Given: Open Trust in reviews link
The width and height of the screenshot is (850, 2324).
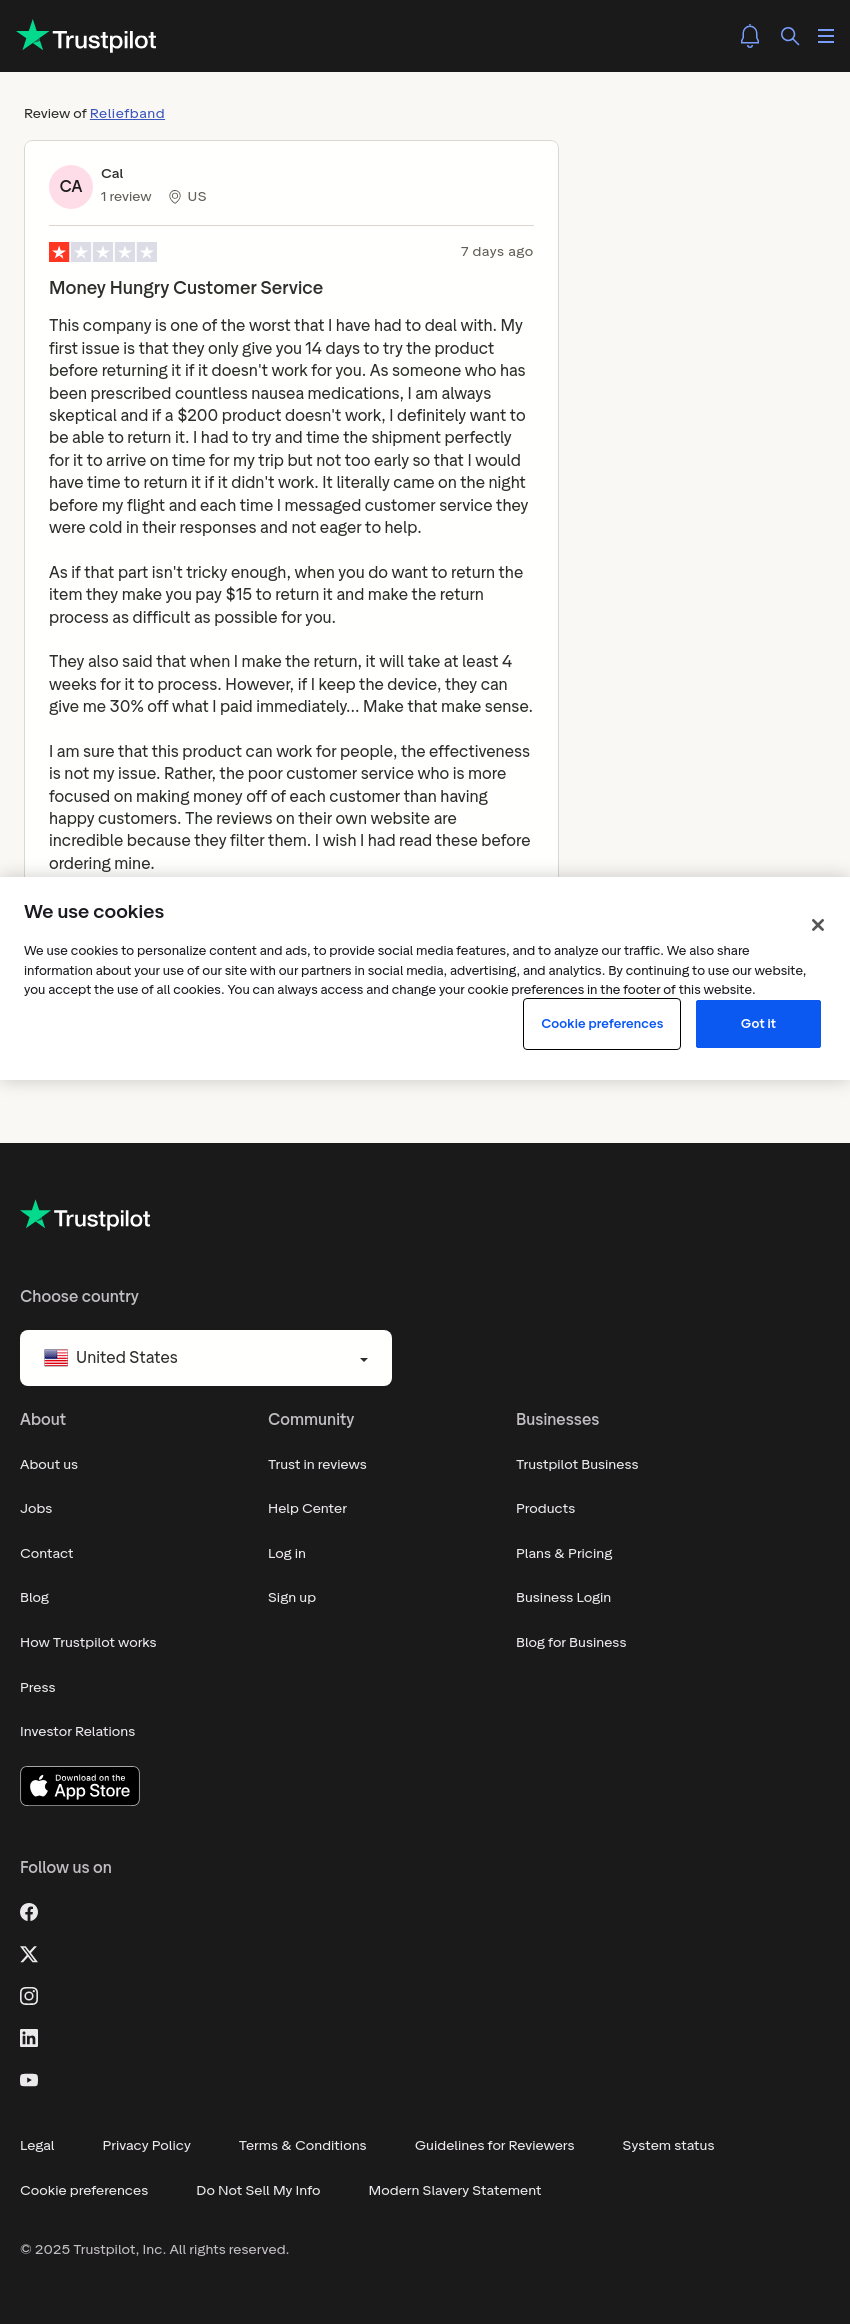Looking at the screenshot, I should click(317, 1465).
